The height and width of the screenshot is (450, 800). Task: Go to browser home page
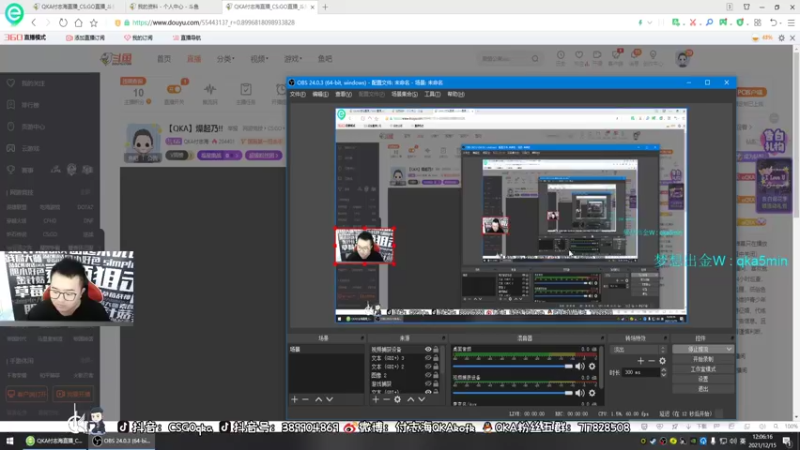tap(78, 22)
